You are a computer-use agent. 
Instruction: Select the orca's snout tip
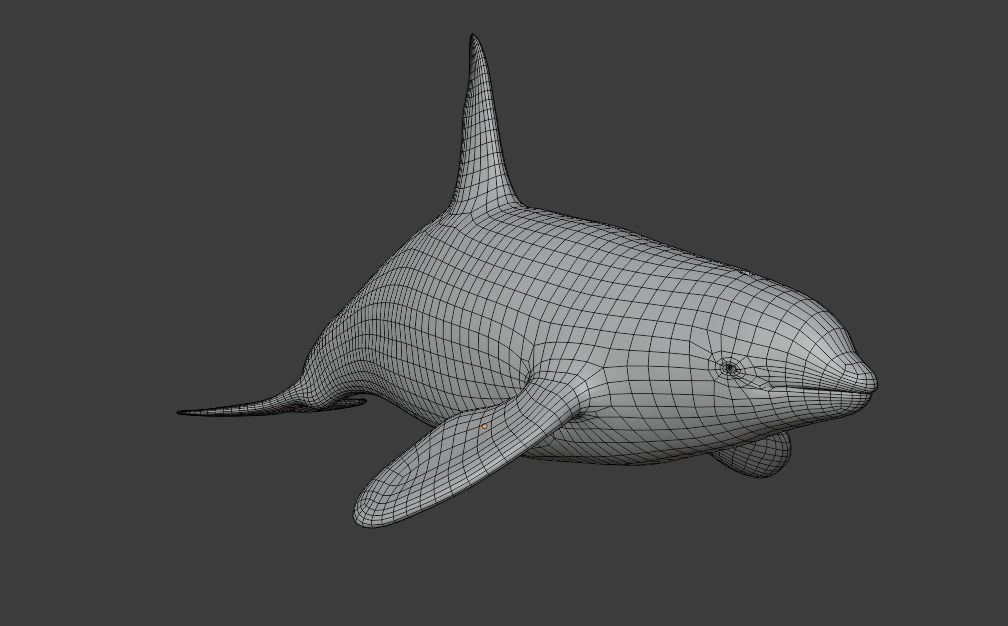pos(861,378)
